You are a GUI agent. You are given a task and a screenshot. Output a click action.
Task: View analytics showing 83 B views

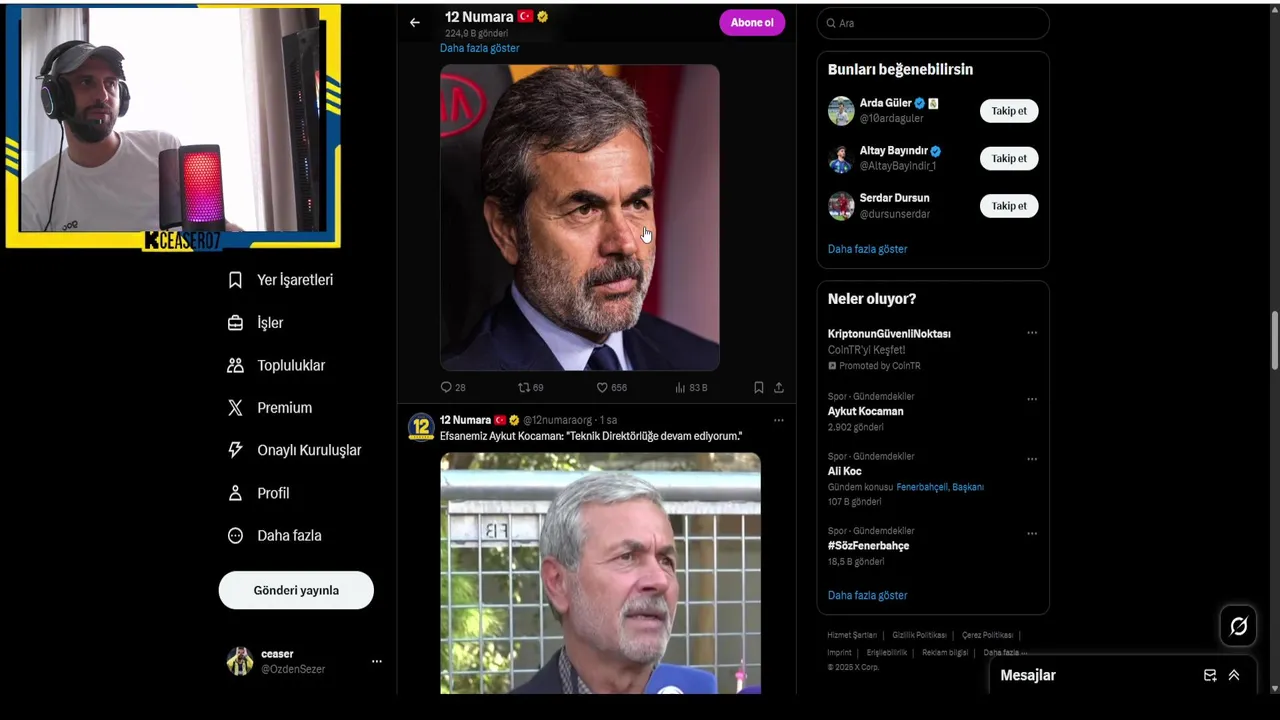pyautogui.click(x=691, y=387)
